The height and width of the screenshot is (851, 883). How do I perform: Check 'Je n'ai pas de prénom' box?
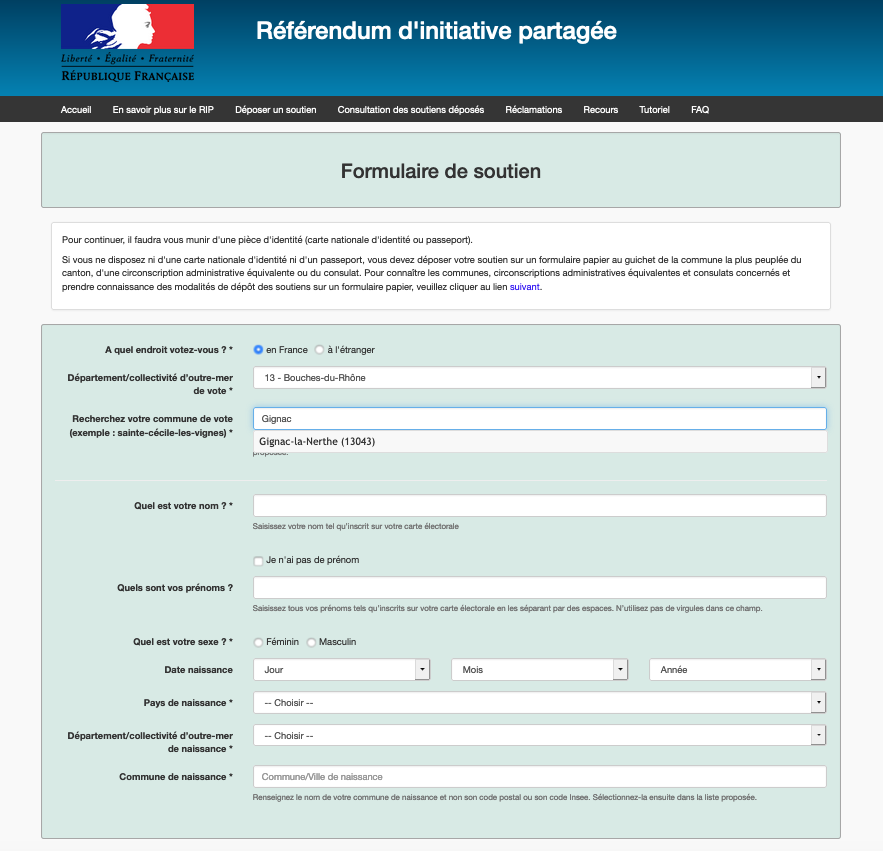click(x=259, y=561)
